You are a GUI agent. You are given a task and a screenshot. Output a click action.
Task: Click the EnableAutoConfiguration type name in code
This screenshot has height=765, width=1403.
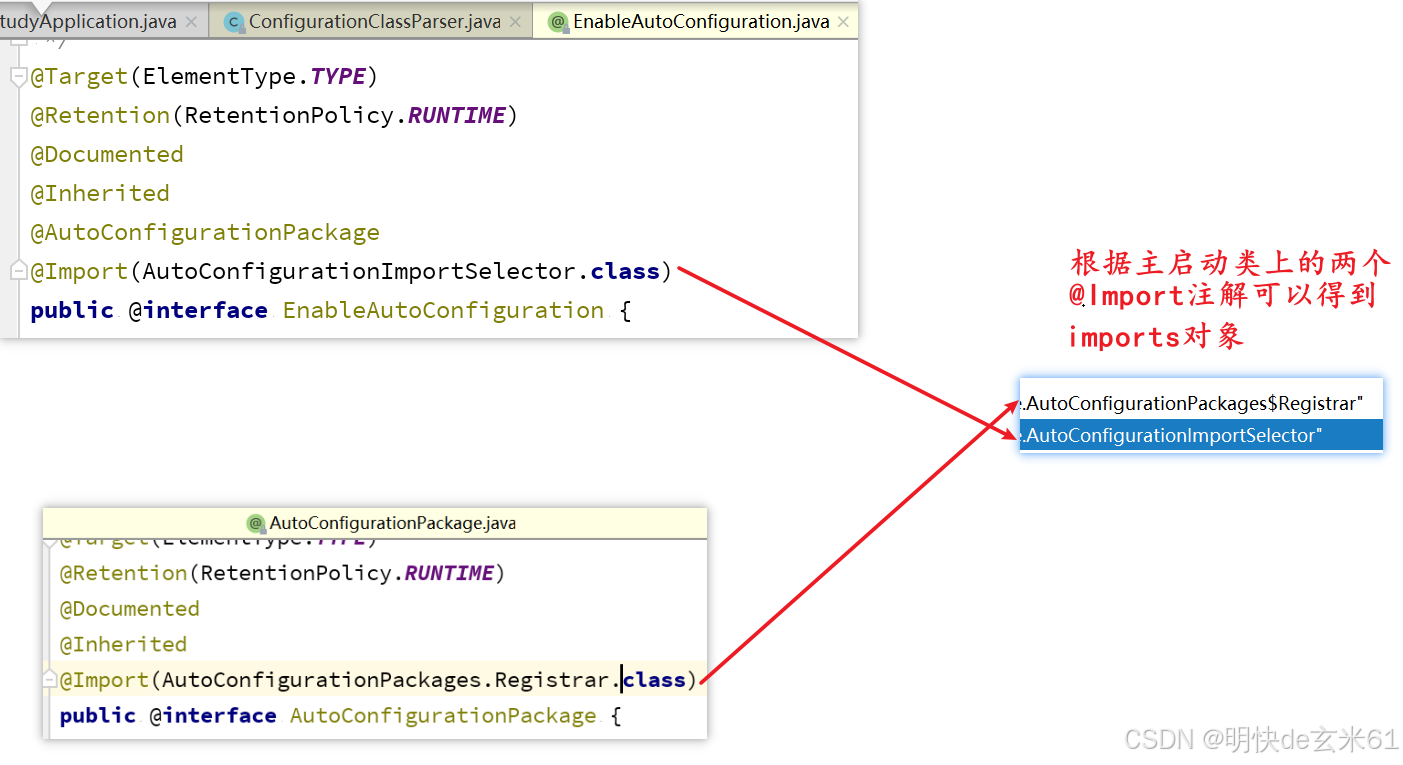point(443,311)
